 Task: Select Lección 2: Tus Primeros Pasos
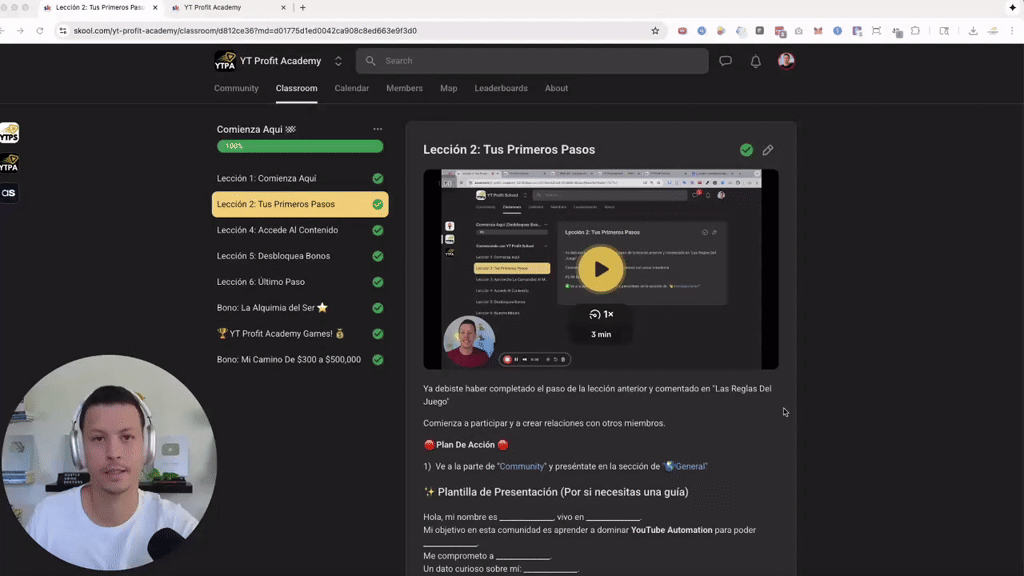(x=300, y=204)
